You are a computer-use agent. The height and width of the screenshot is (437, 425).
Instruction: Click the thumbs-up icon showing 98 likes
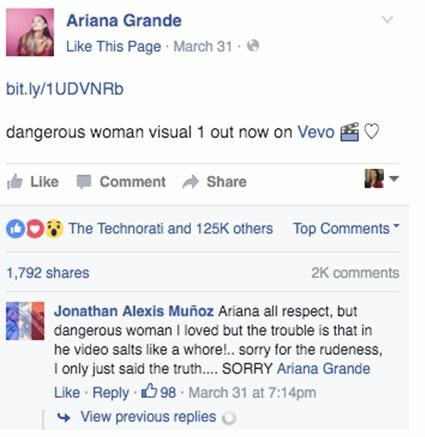point(149,391)
